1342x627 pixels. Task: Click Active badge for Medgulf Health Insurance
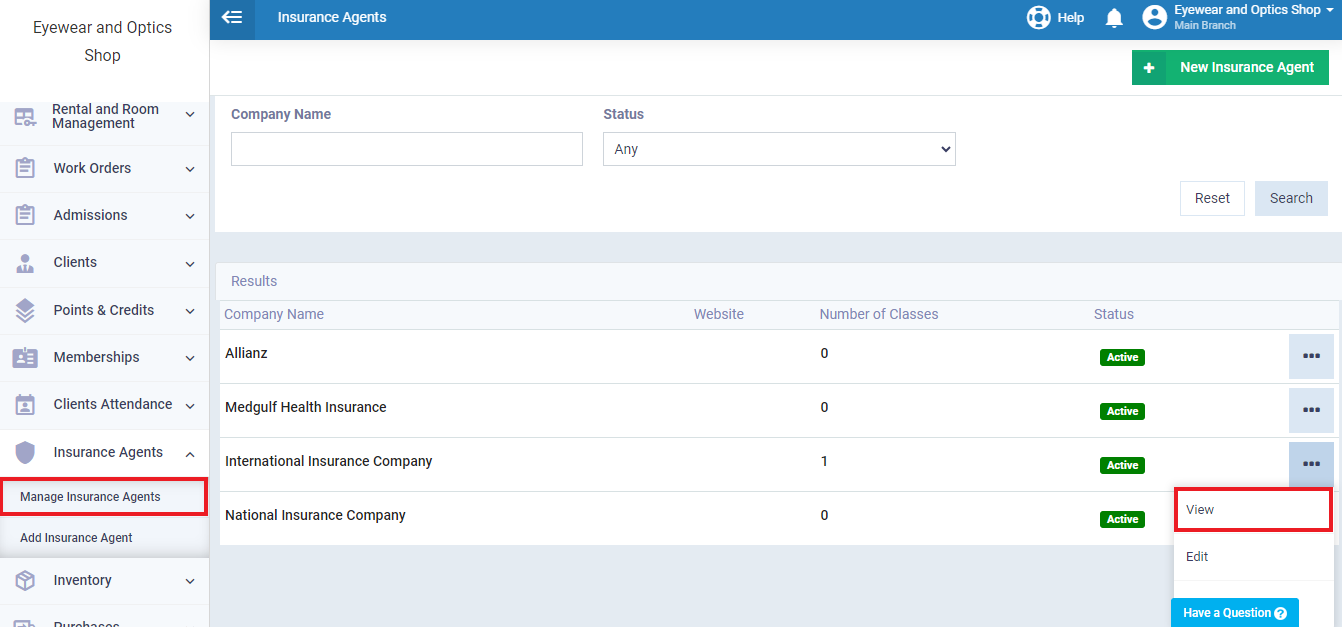[x=1122, y=411]
